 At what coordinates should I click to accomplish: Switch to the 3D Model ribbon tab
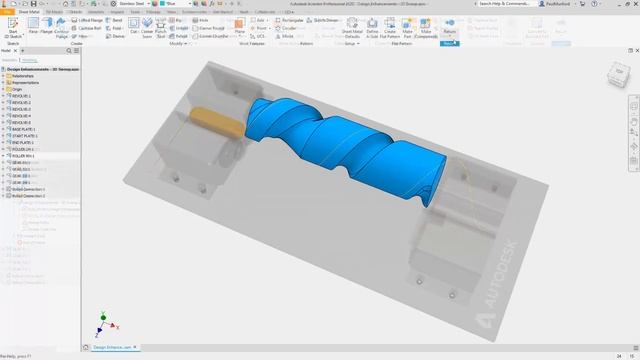coord(54,12)
